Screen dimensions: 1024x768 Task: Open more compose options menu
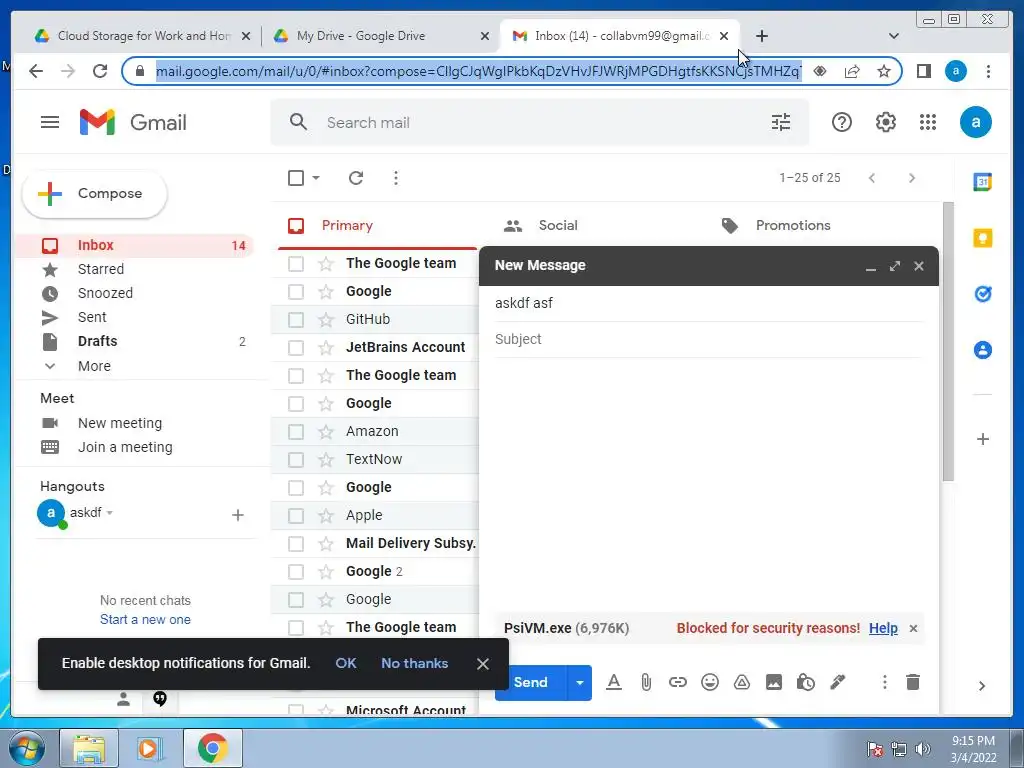884,682
